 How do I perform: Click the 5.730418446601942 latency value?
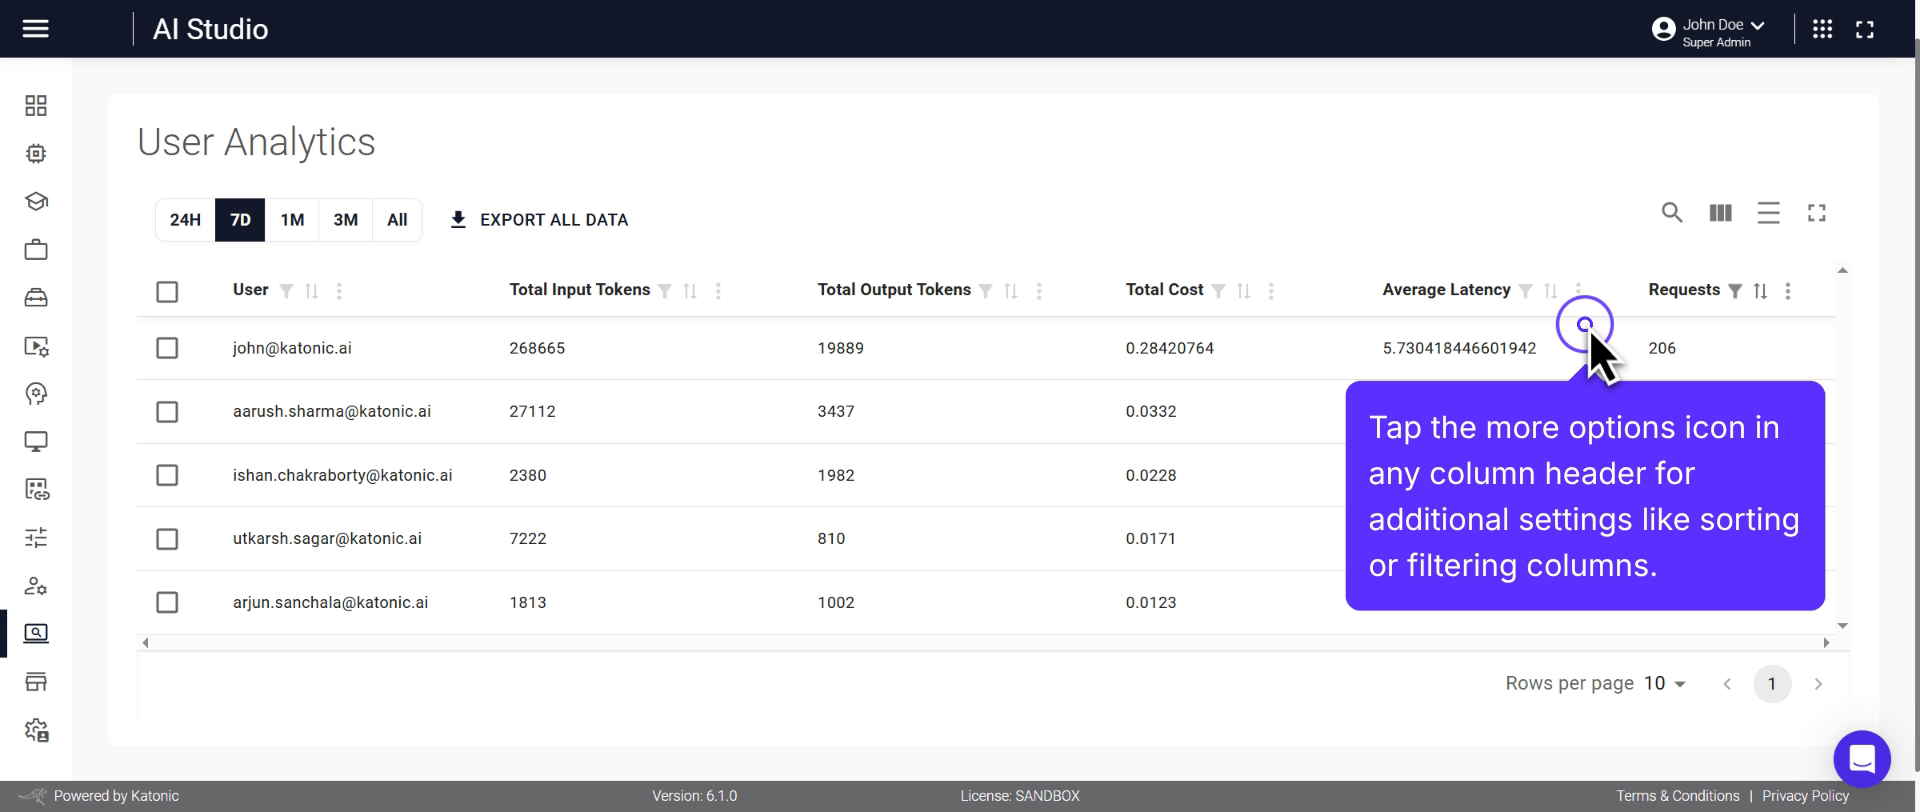point(1459,348)
